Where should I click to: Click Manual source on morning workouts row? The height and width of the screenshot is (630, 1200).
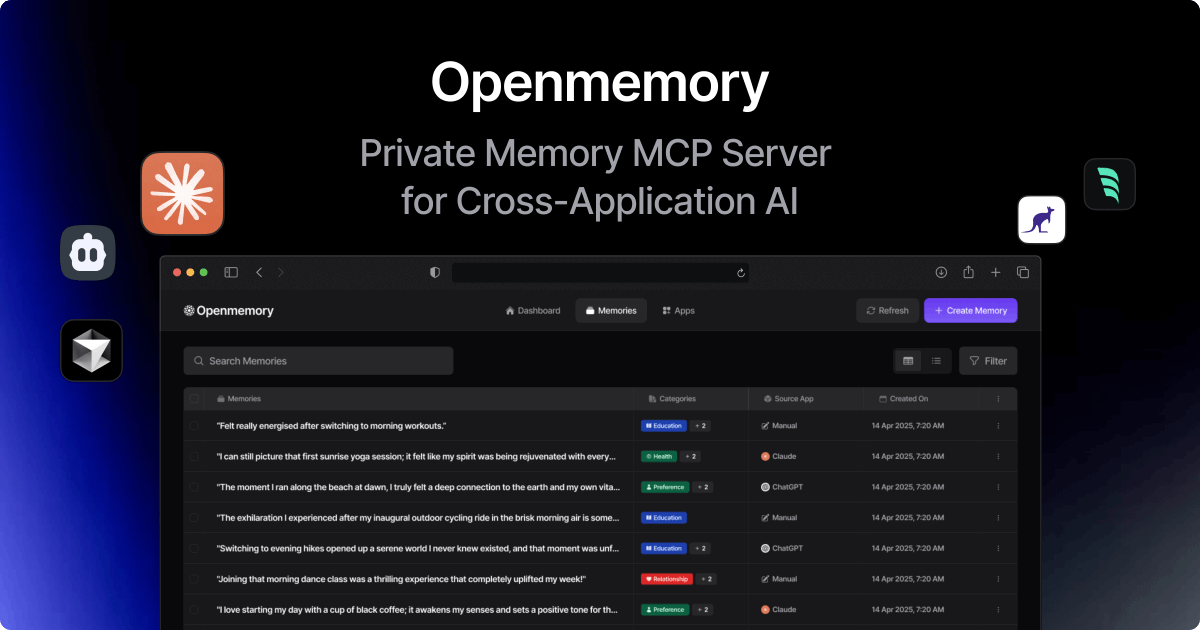pyautogui.click(x=779, y=426)
